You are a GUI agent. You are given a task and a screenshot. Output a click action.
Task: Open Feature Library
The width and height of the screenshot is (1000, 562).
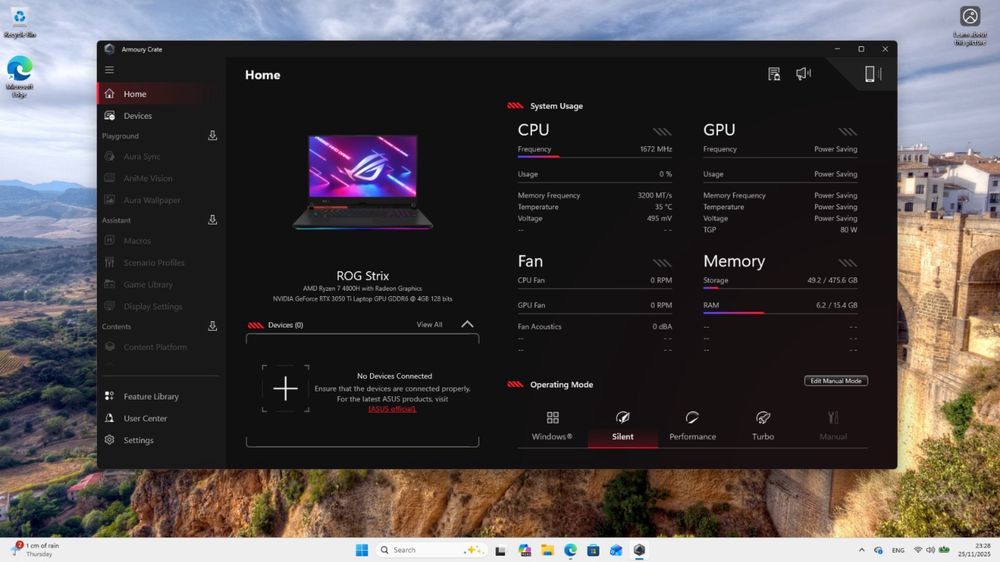pos(159,396)
